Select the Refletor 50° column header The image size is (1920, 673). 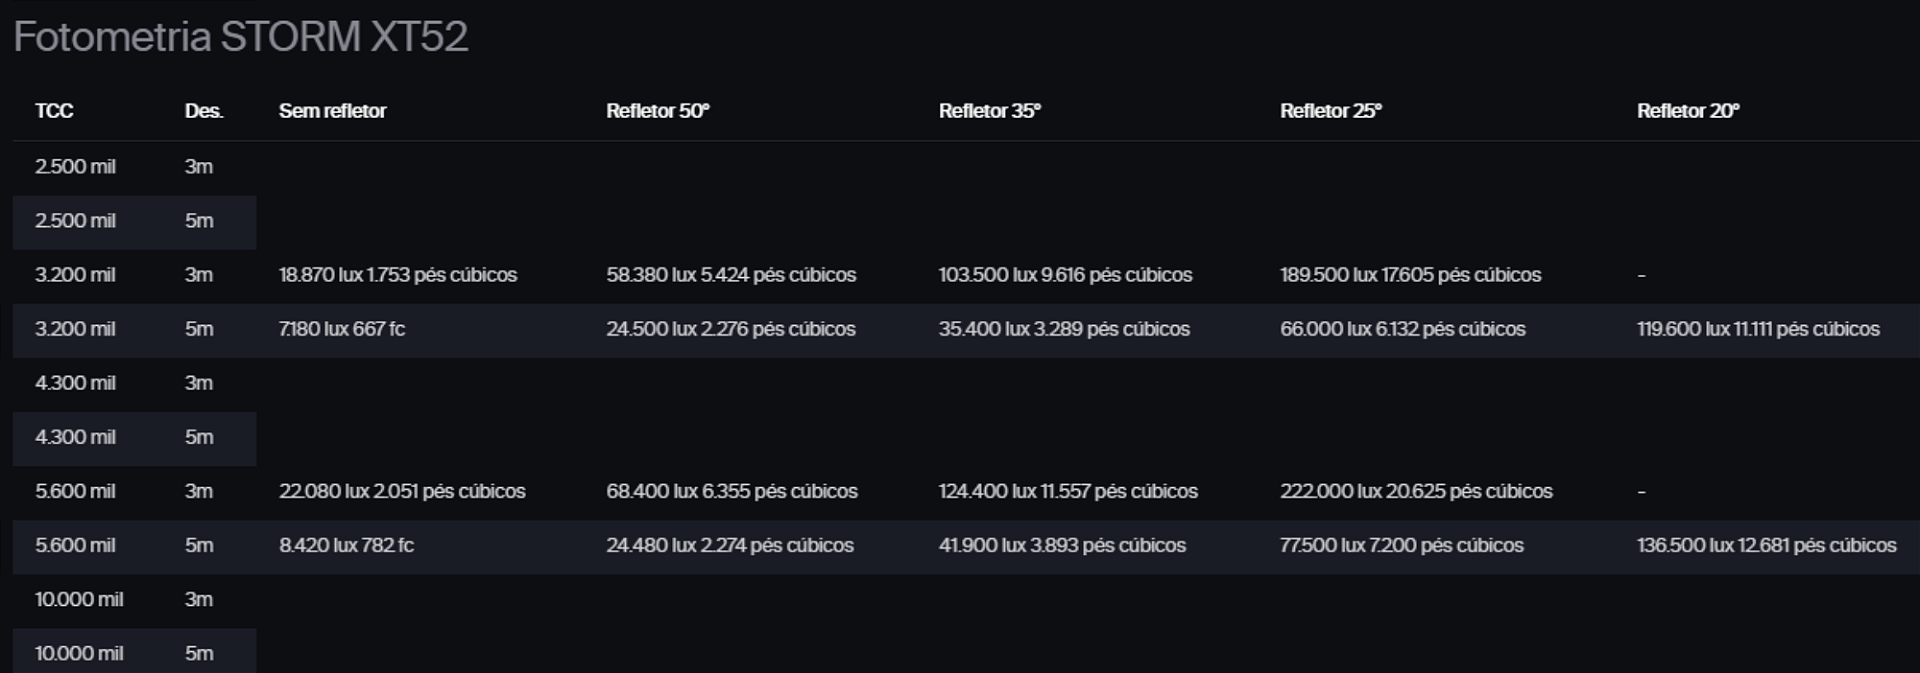point(657,111)
